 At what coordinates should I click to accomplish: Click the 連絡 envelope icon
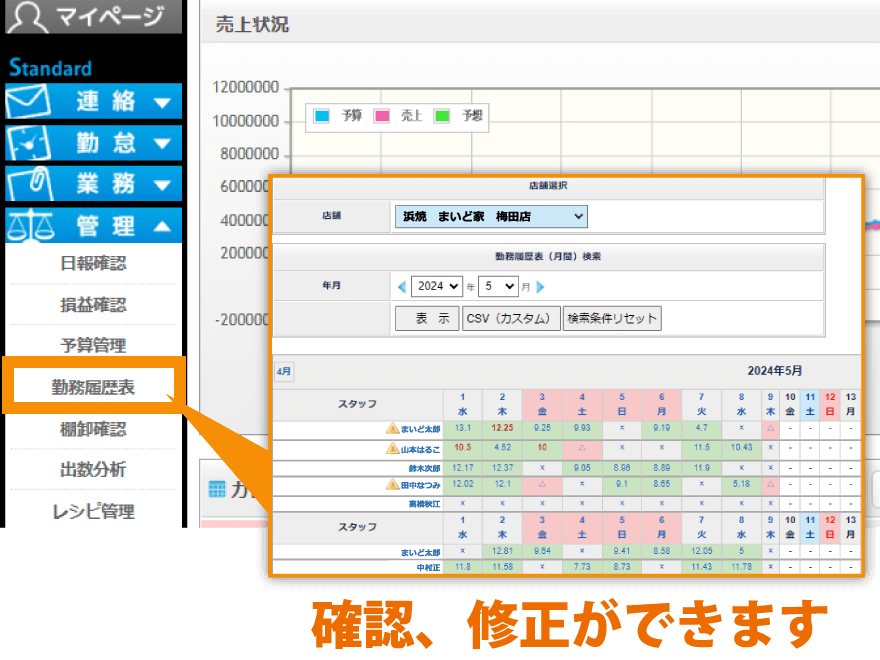[x=30, y=100]
